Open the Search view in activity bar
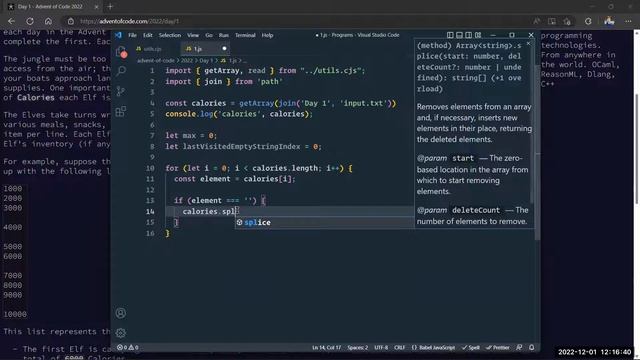The height and width of the screenshot is (360, 640). [x=121, y=71]
